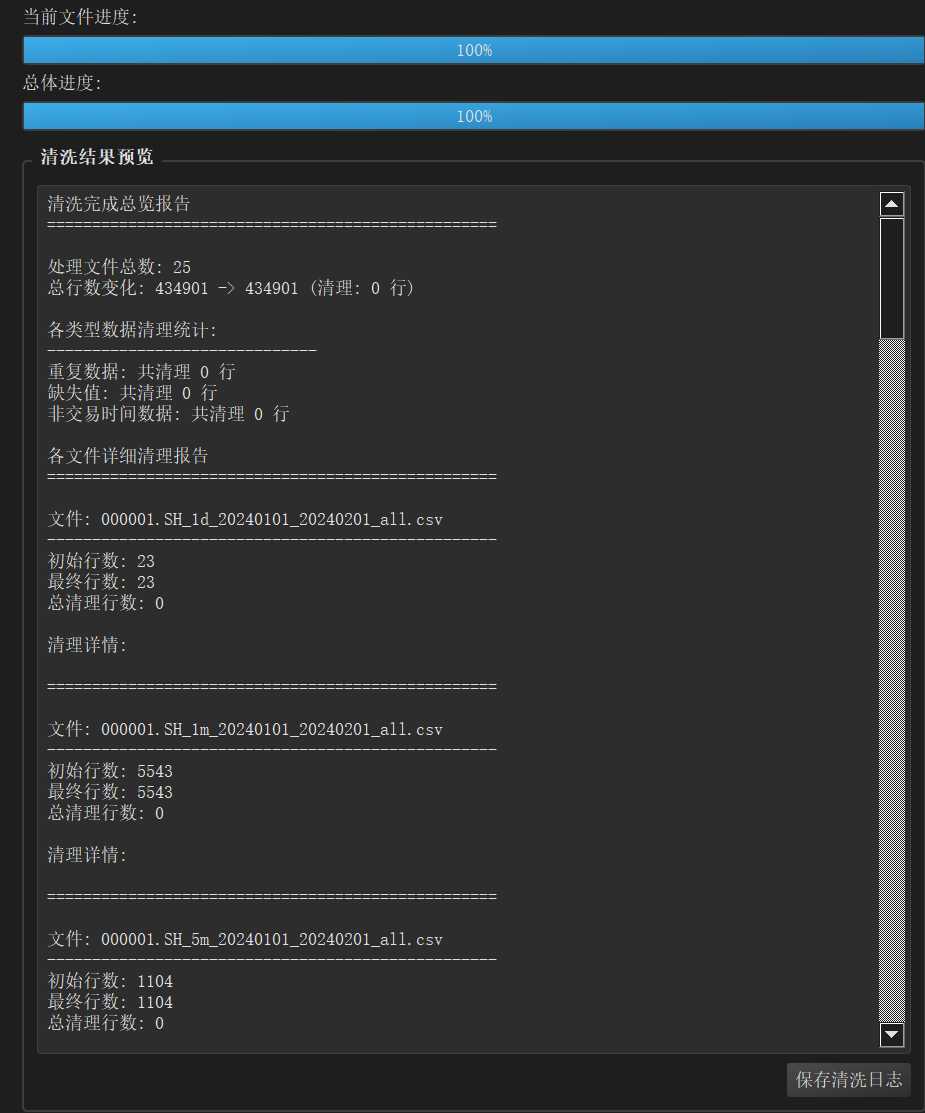Click file name 000001.SH_5m_20240101_20240201_all.csv
Screen dimensions: 925x1113
(x=272, y=940)
